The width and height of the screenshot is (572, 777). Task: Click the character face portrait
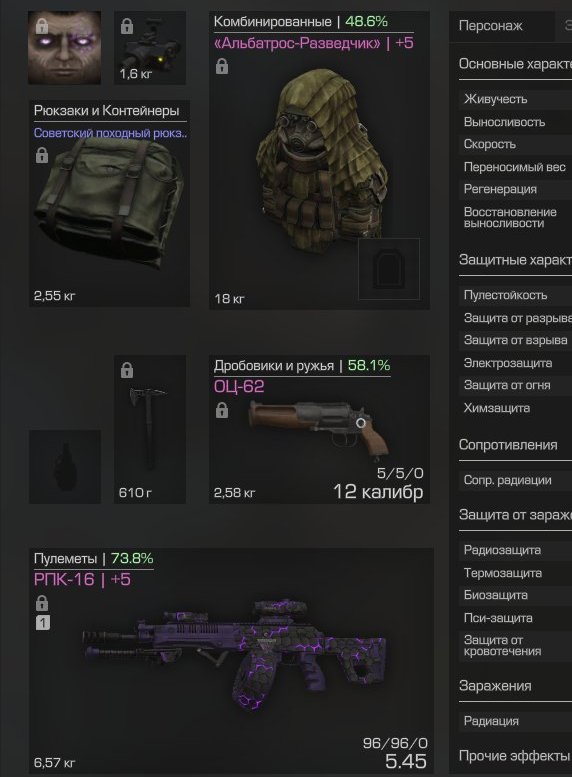pyautogui.click(x=64, y=48)
